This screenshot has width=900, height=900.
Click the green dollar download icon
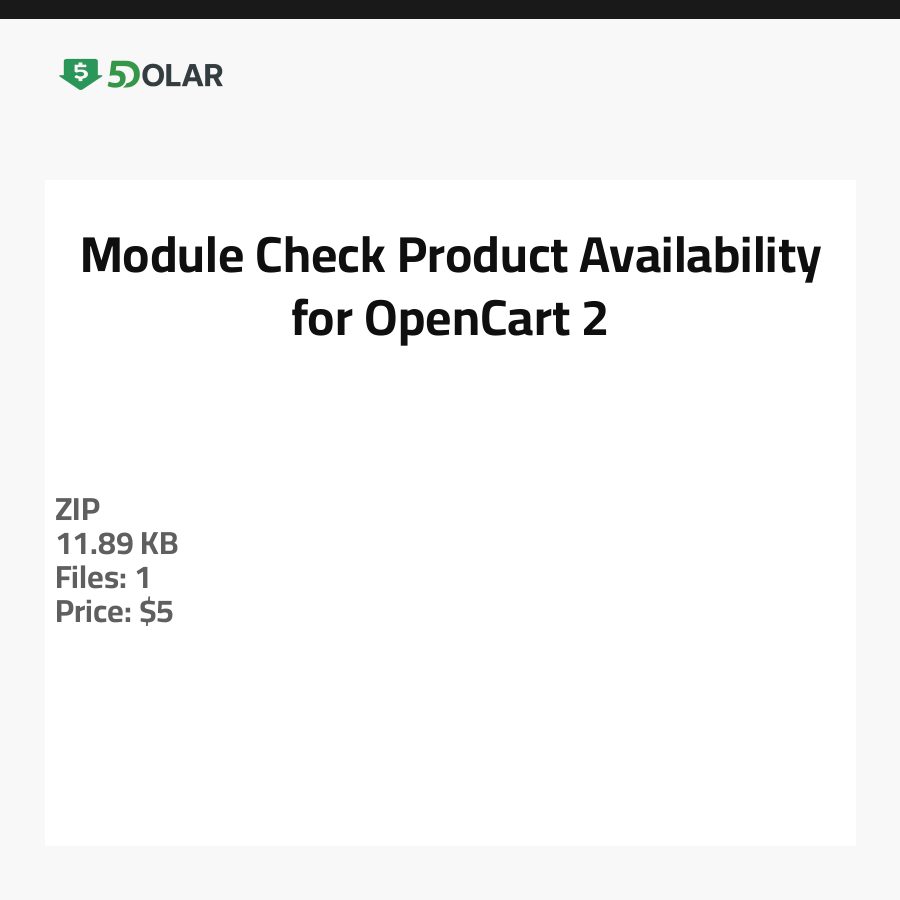pyautogui.click(x=80, y=74)
